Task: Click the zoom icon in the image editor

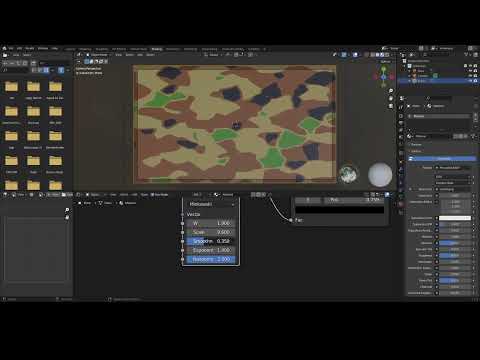Action: (x=67, y=210)
